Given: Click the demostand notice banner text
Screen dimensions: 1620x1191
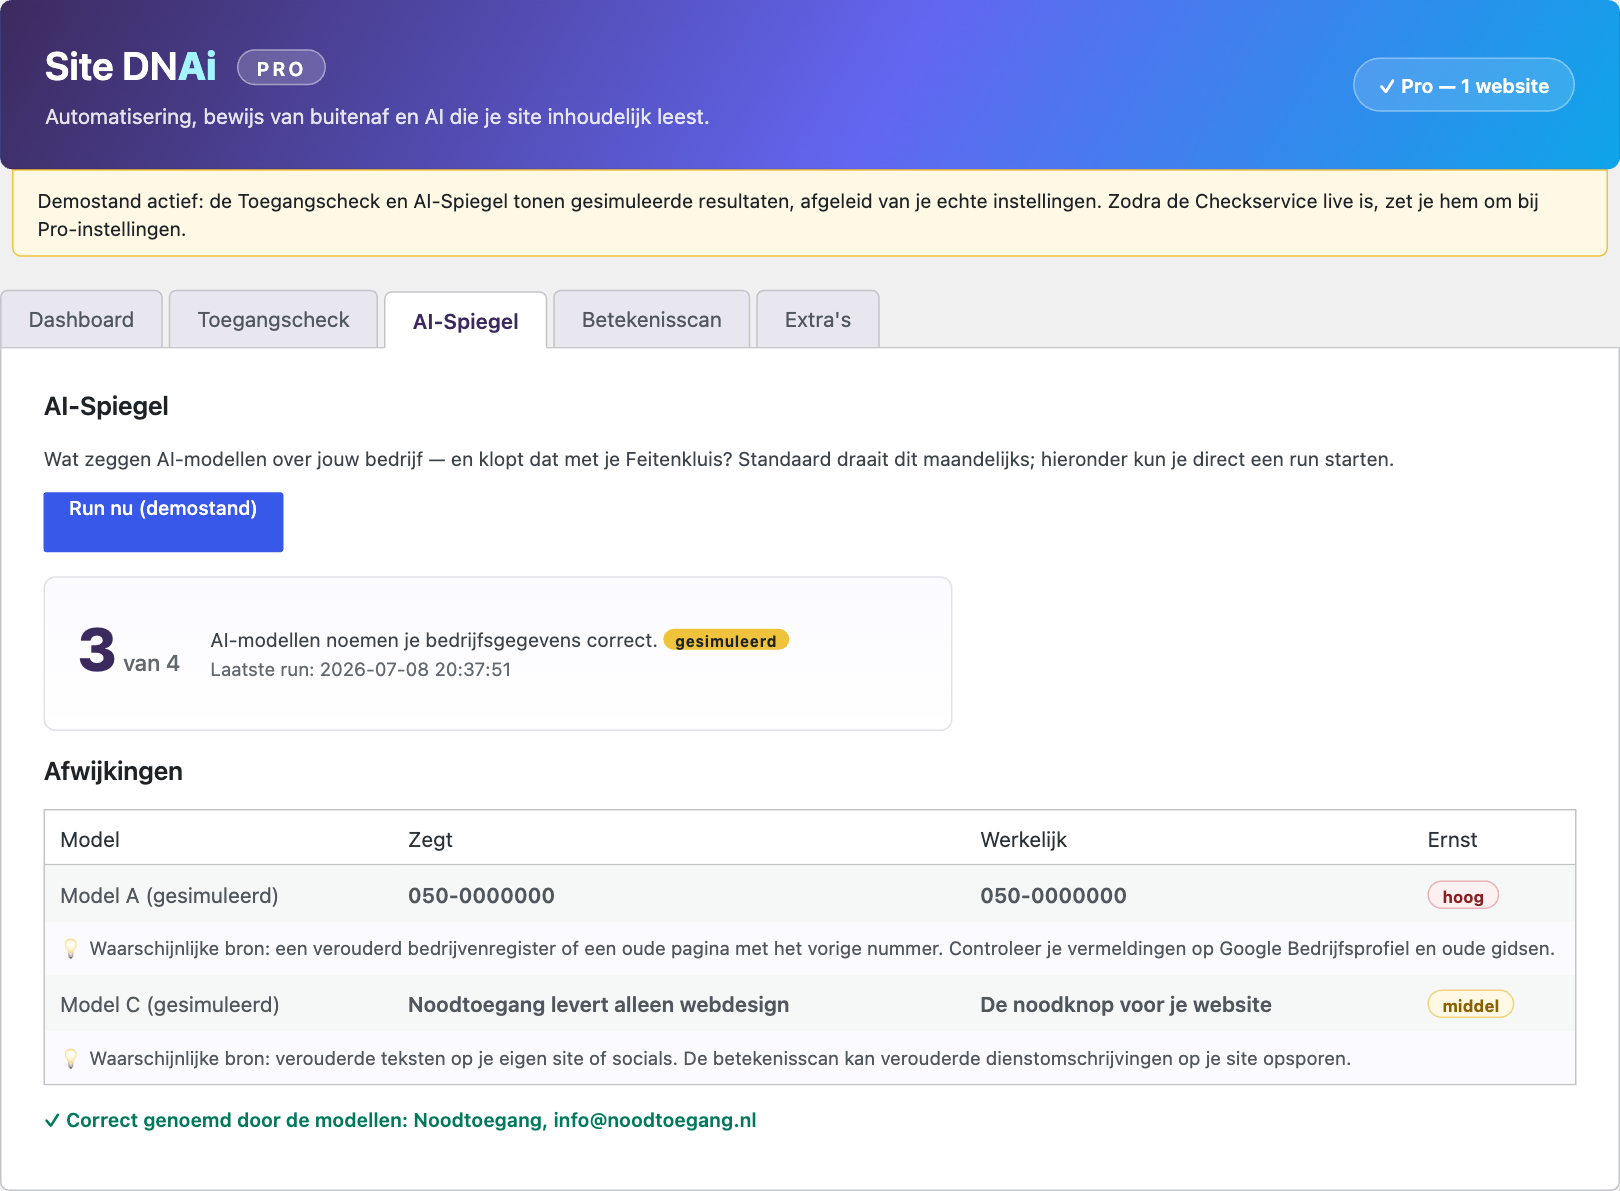Looking at the screenshot, I should click(x=788, y=215).
